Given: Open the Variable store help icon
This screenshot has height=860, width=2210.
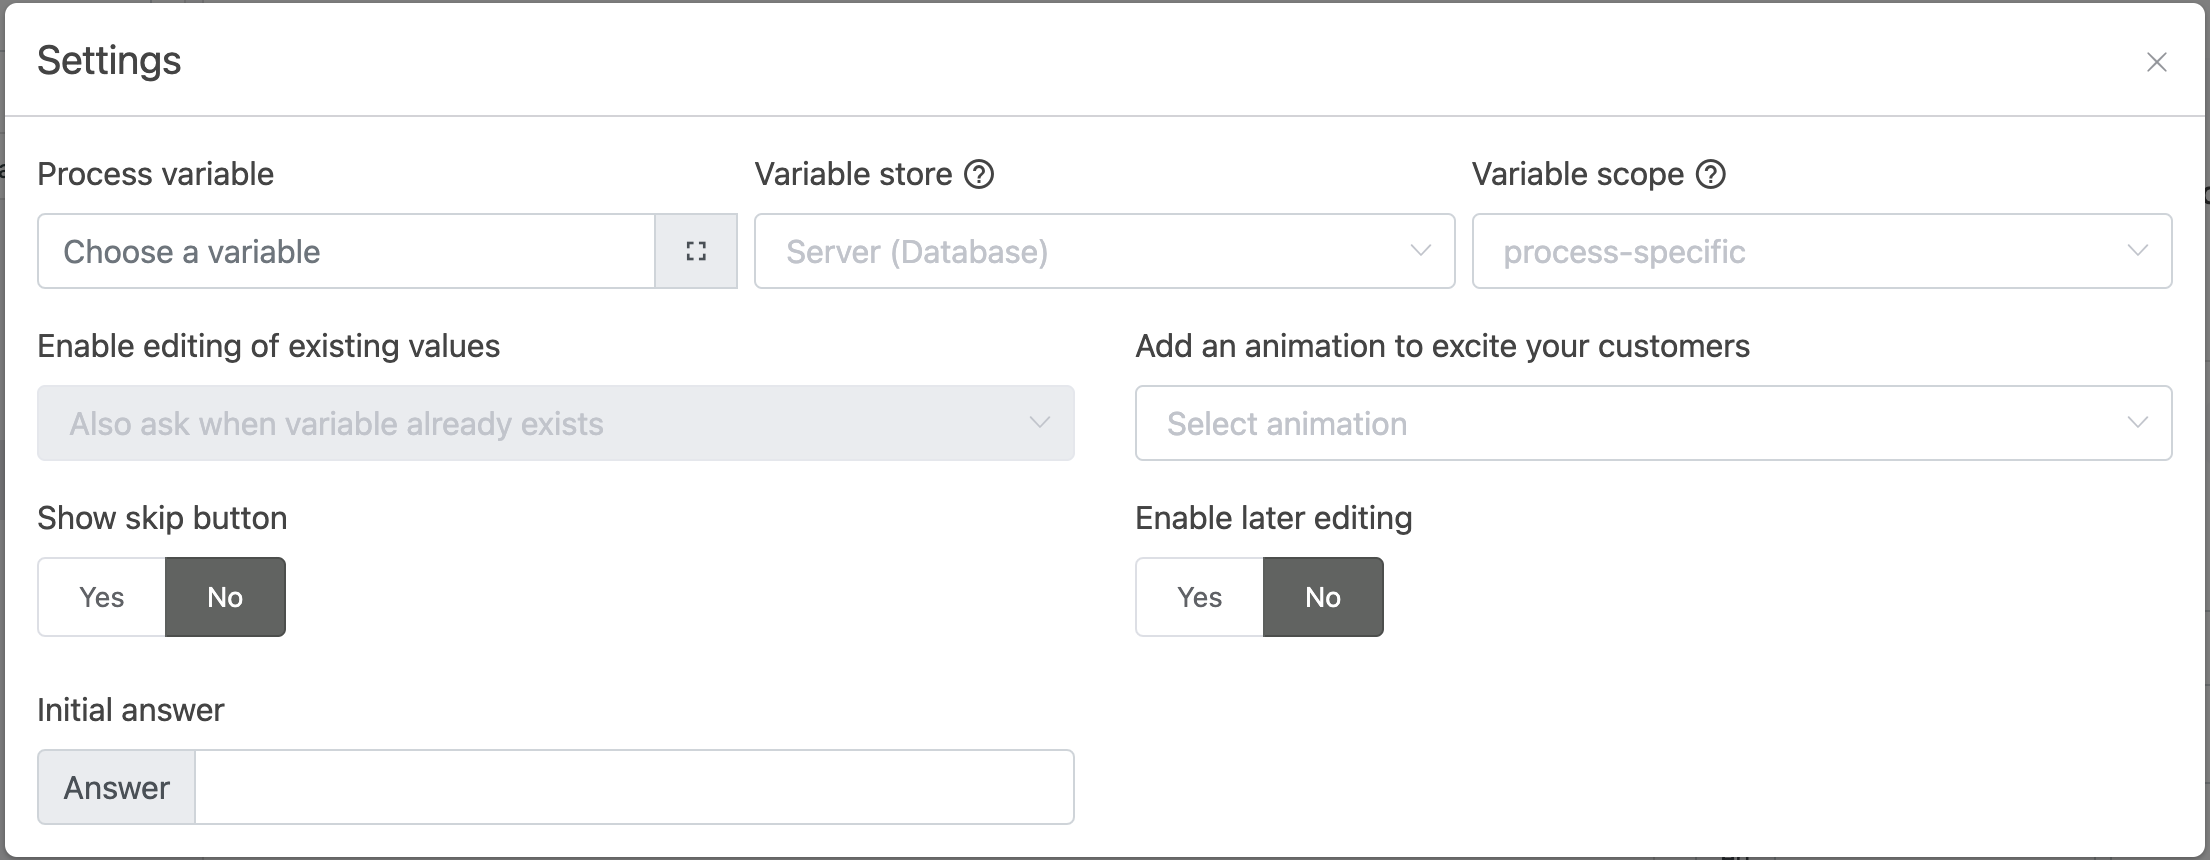Looking at the screenshot, I should pyautogui.click(x=979, y=174).
